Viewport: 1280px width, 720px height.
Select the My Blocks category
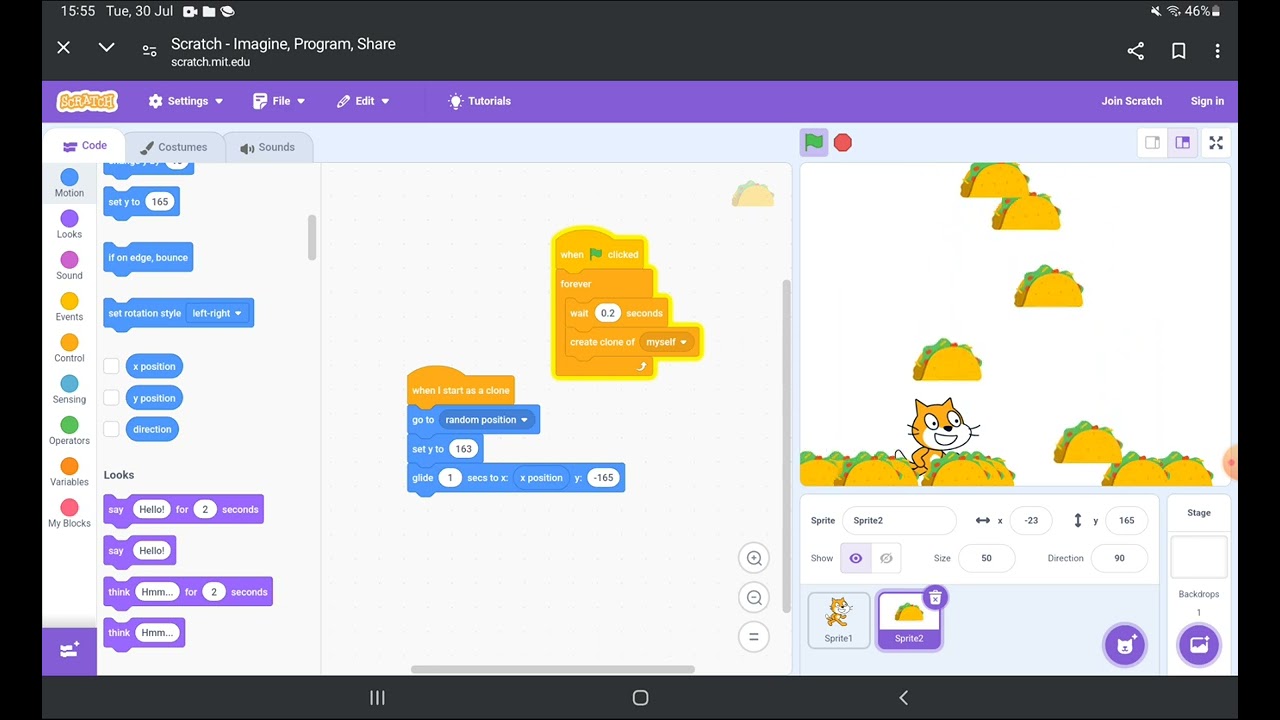(x=69, y=514)
